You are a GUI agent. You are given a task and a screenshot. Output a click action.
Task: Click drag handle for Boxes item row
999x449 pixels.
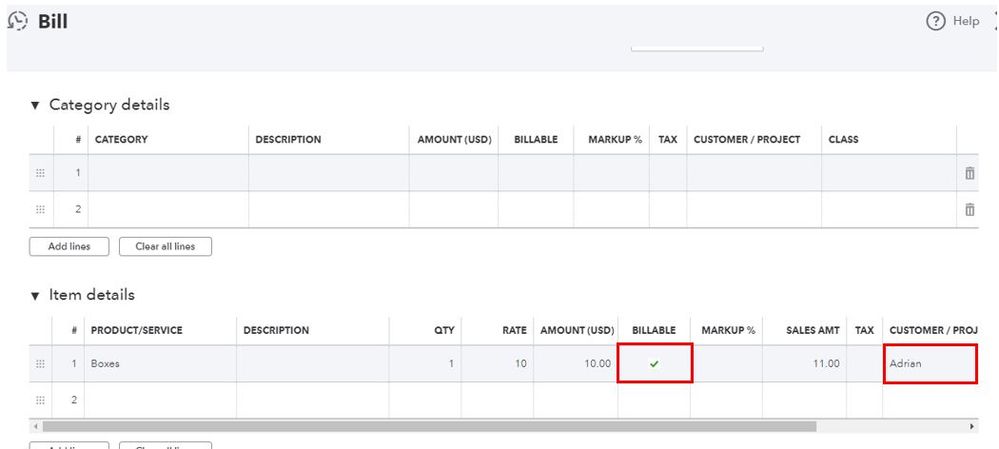click(40, 364)
